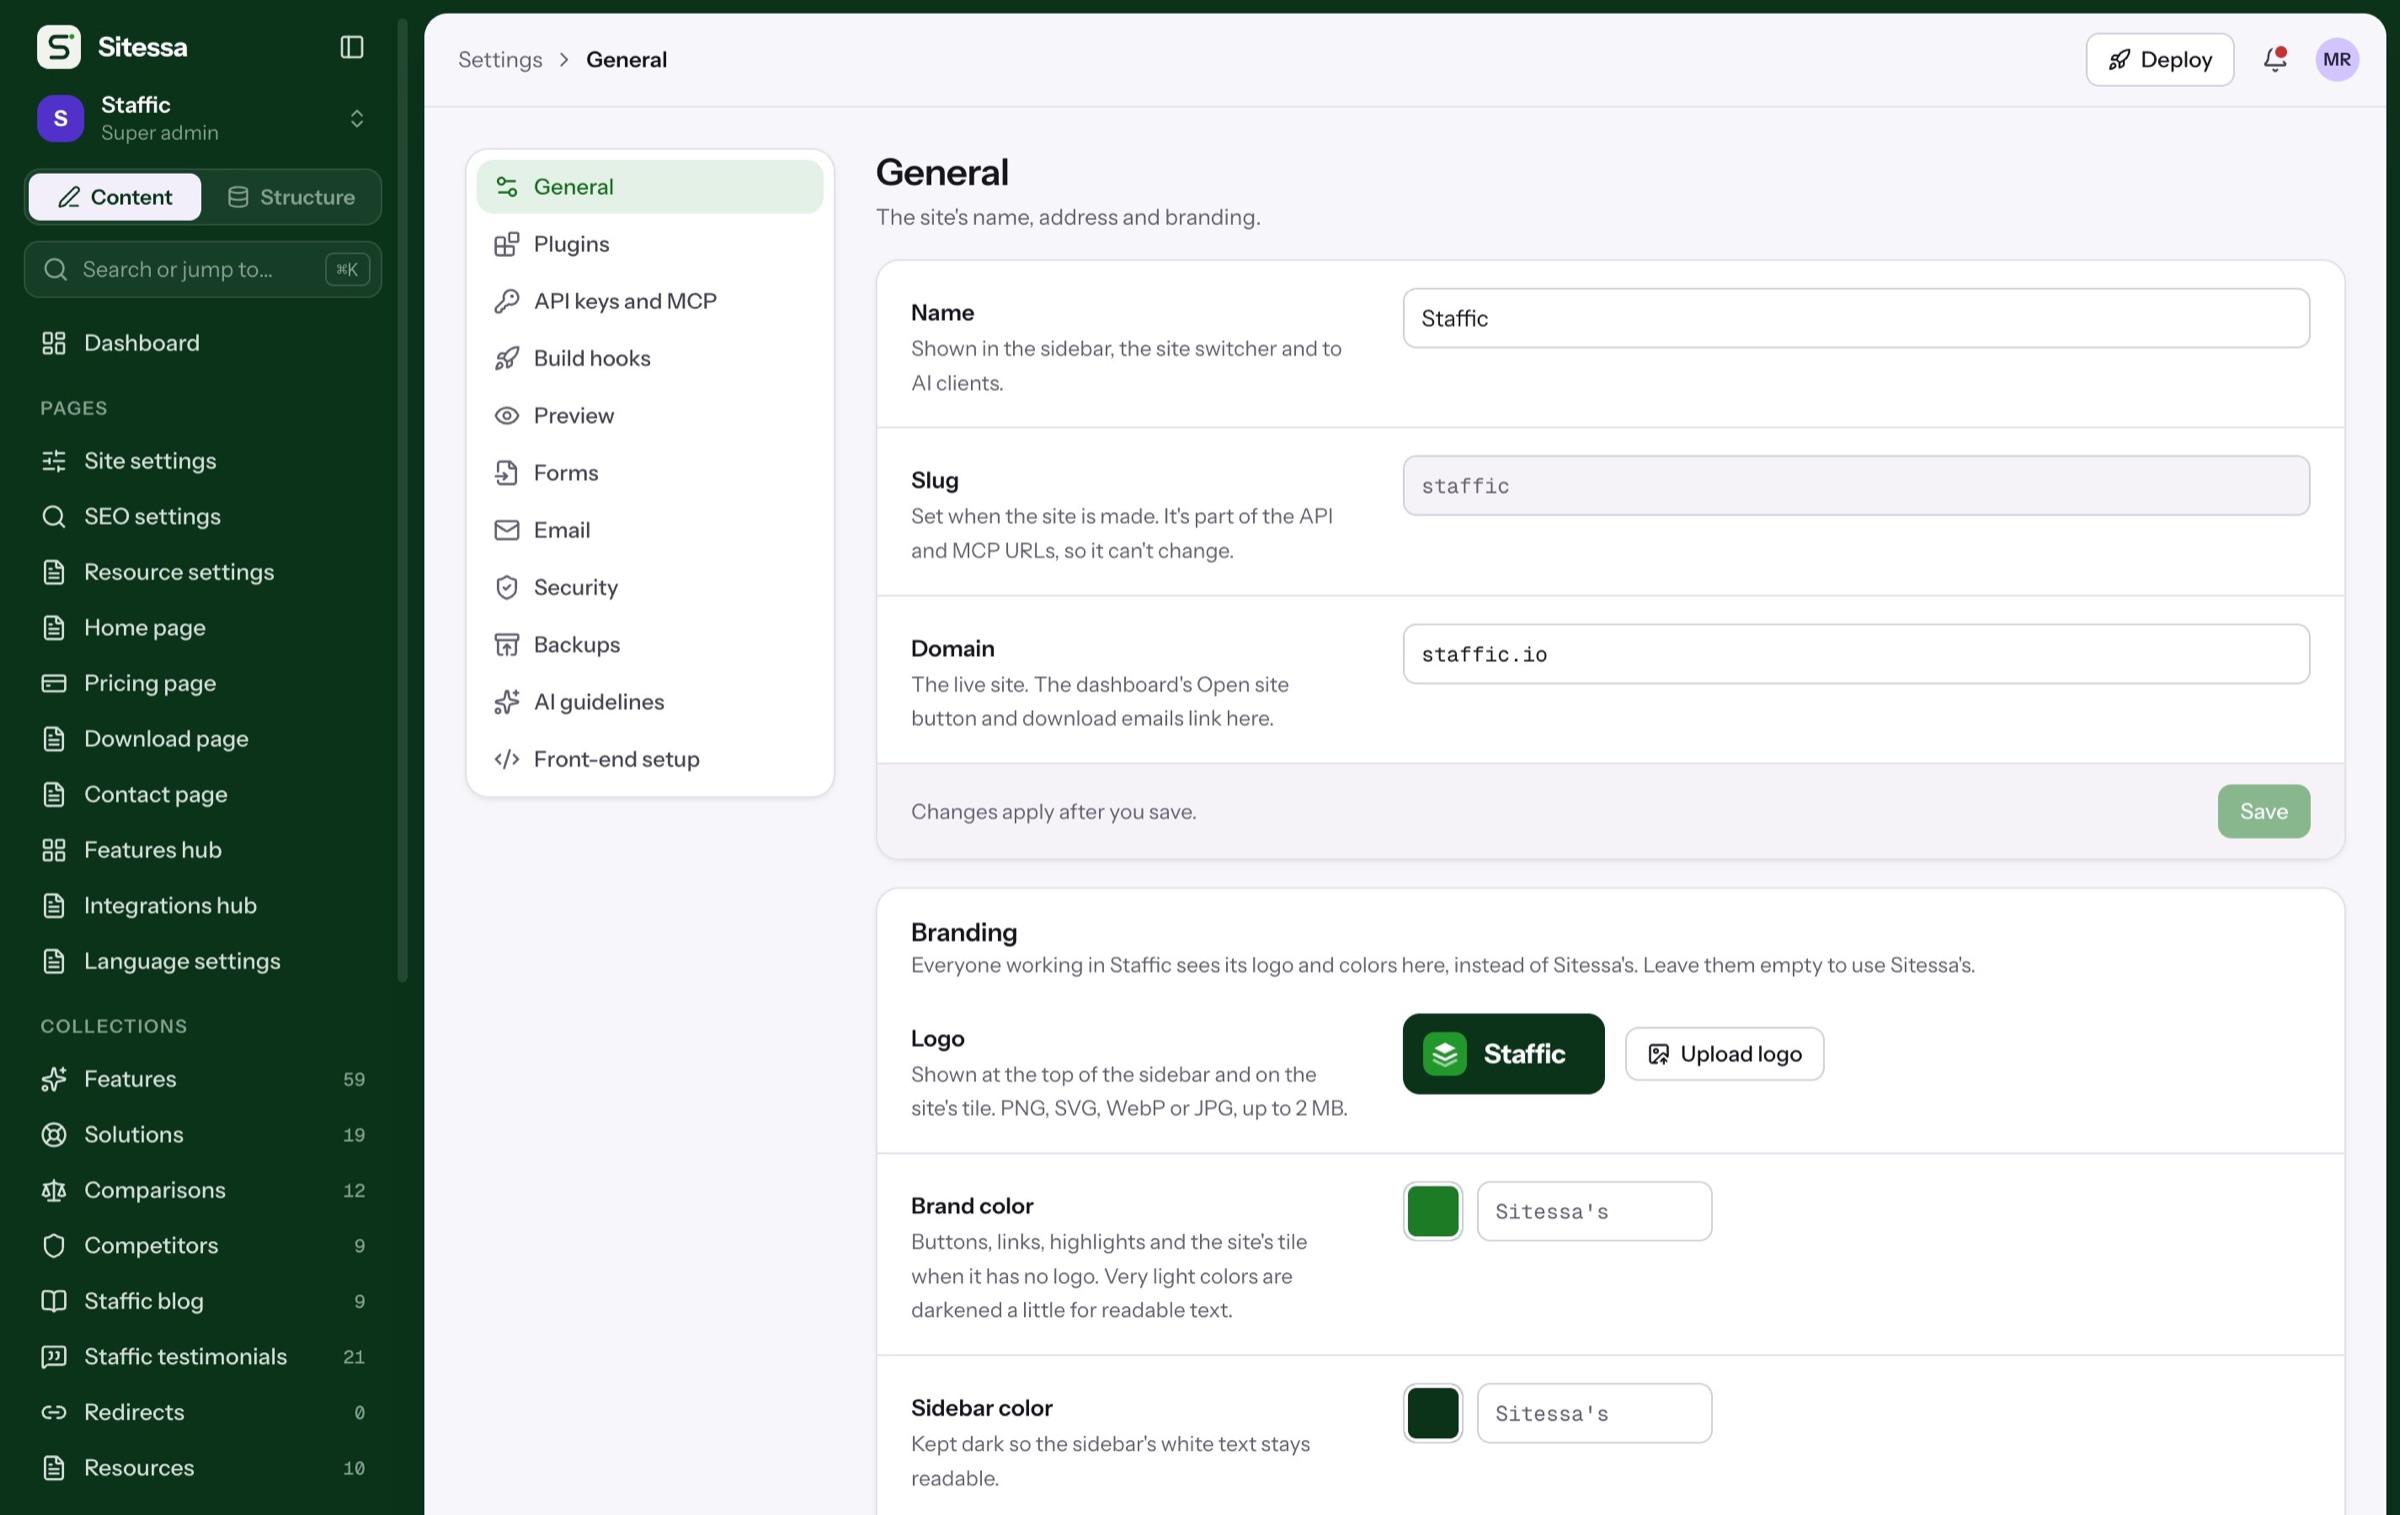This screenshot has width=2400, height=1515.
Task: Click the Build hooks rocket icon
Action: (507, 358)
